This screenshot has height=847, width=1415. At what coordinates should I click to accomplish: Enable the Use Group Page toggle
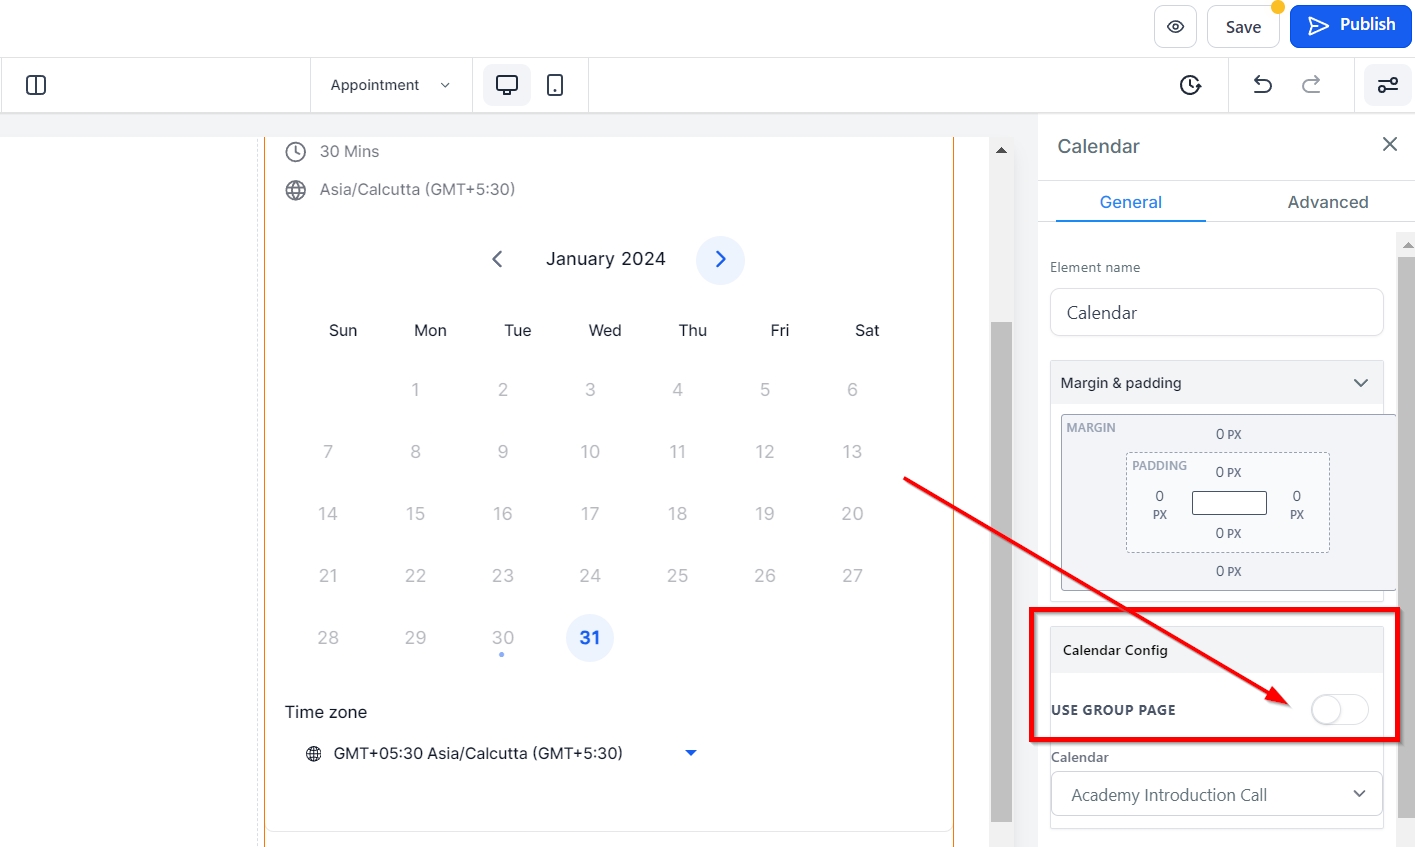1339,710
